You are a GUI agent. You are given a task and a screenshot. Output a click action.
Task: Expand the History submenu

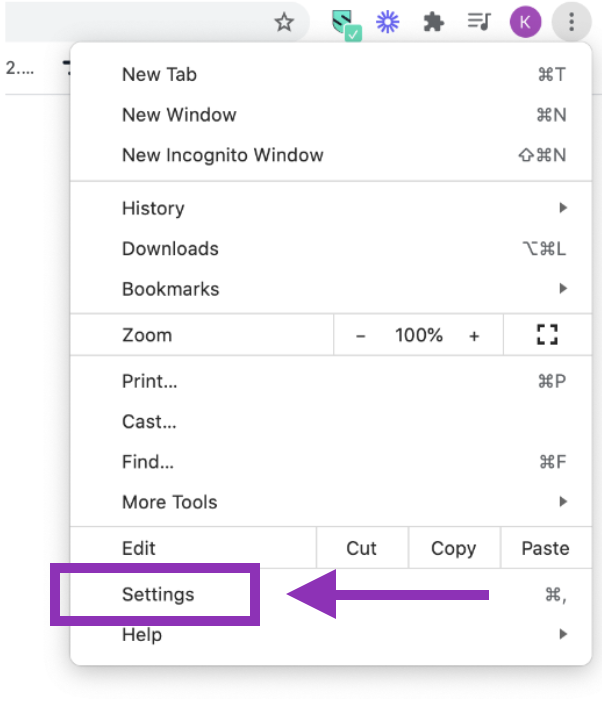point(153,208)
